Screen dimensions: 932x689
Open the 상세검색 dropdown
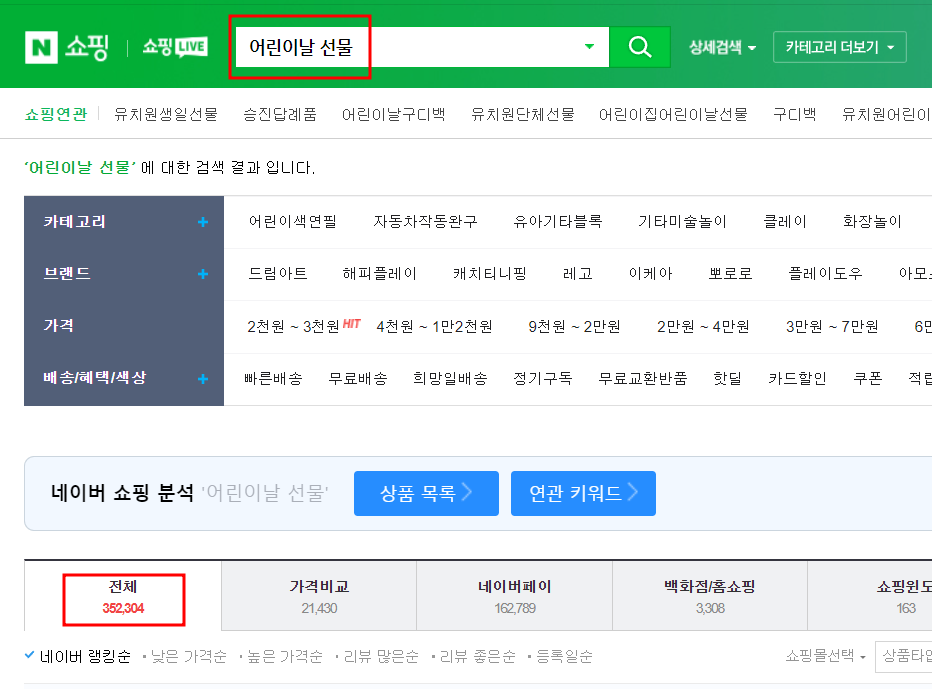[x=722, y=47]
